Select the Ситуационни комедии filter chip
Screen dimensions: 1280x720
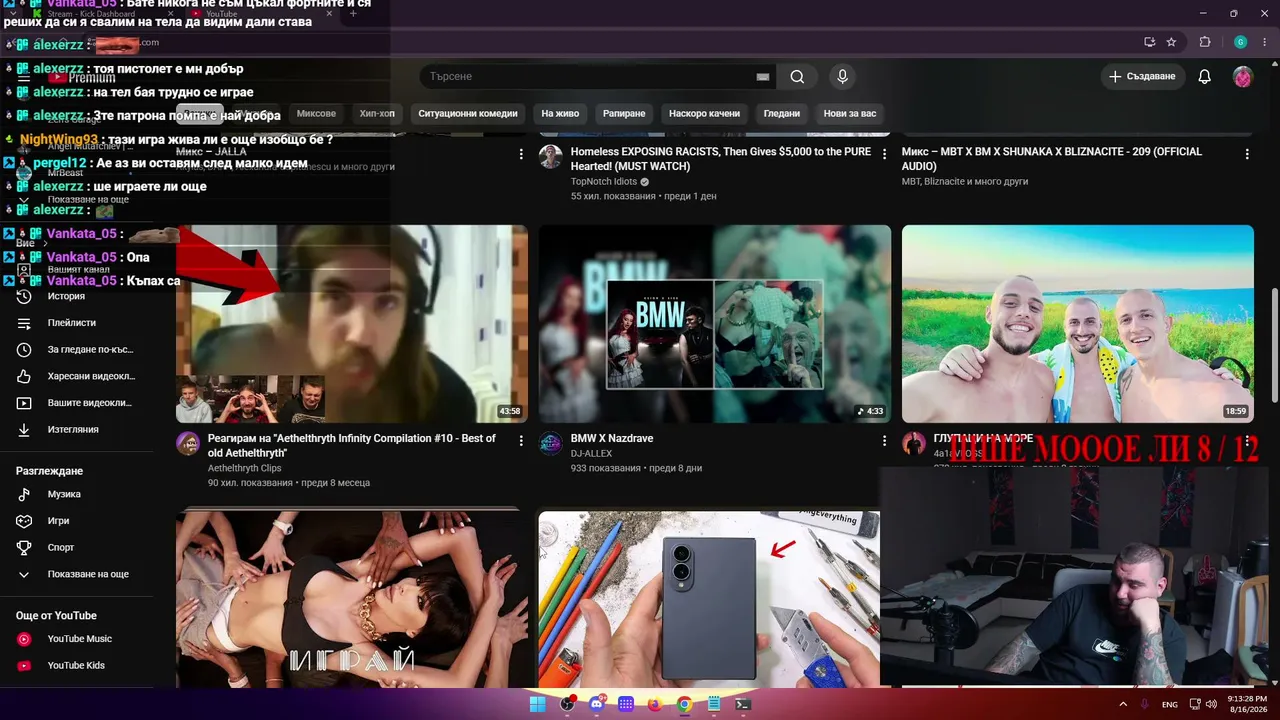tap(468, 114)
